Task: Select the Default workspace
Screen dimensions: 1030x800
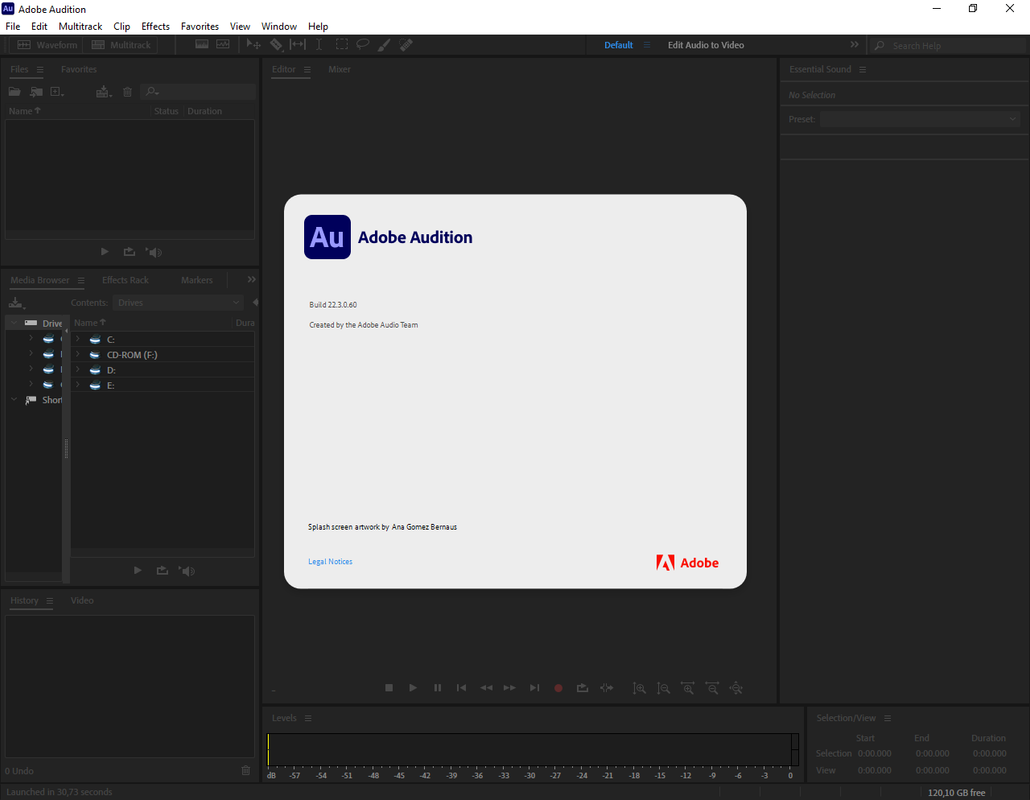Action: click(x=618, y=45)
